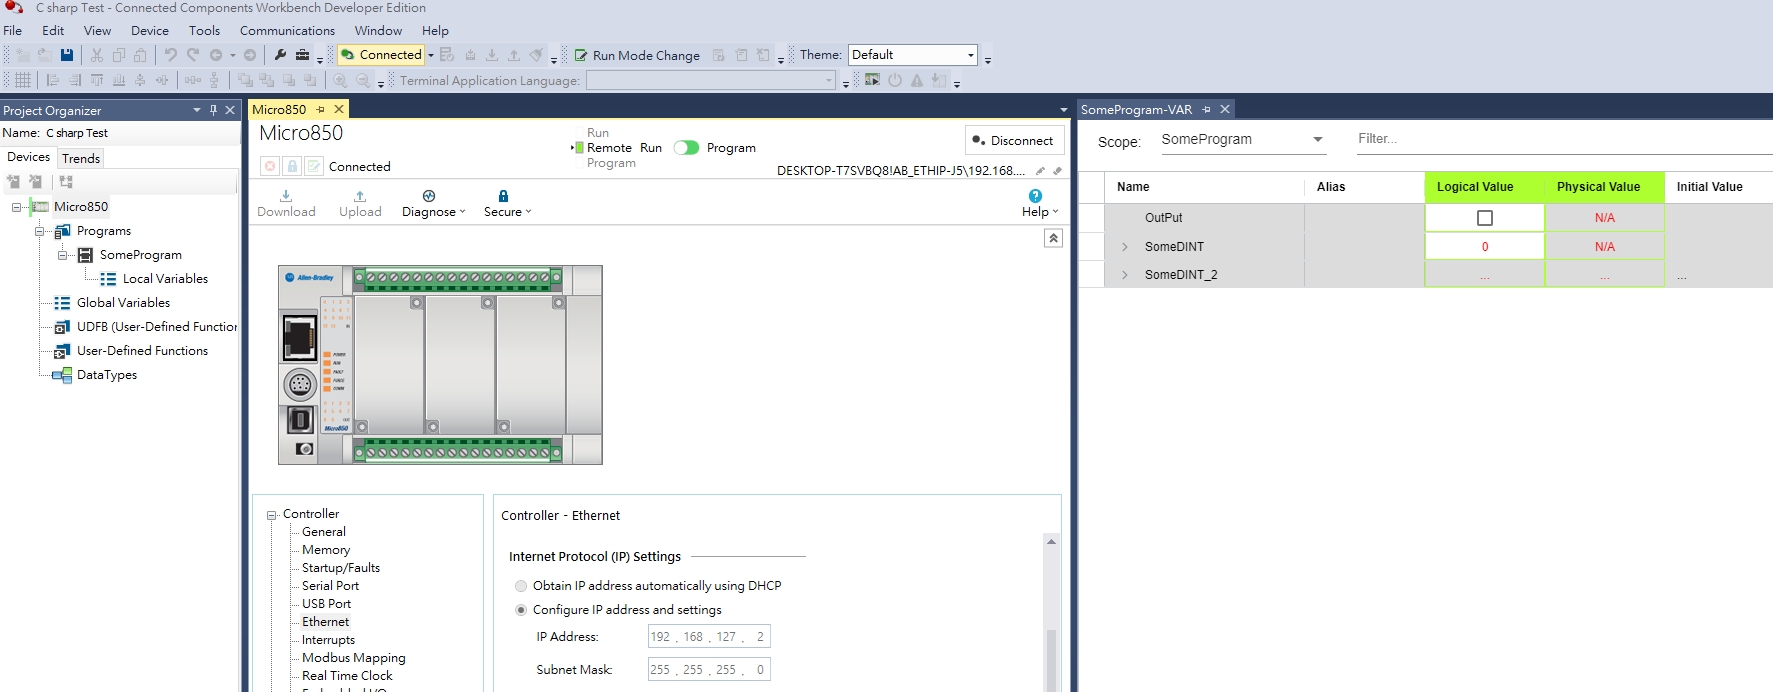Select User-Defined Functions in project tree
Image resolution: width=1773 pixels, height=692 pixels.
tap(142, 351)
